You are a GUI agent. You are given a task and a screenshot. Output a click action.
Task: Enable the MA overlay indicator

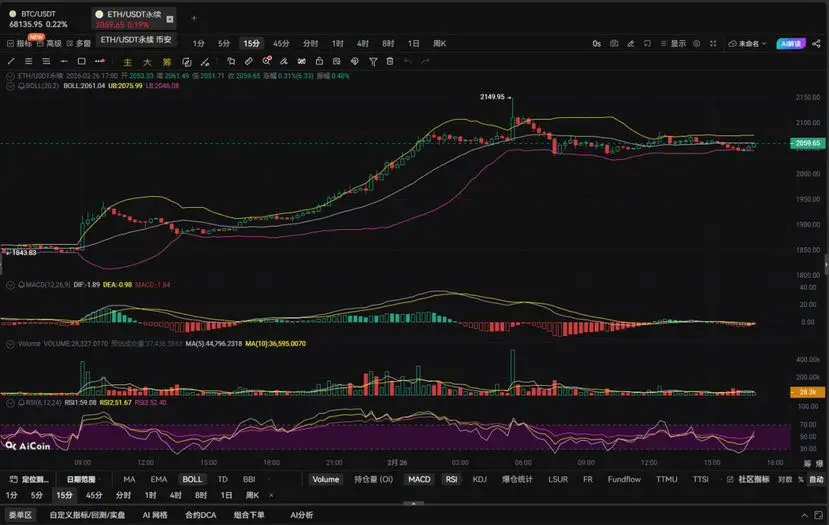(129, 480)
